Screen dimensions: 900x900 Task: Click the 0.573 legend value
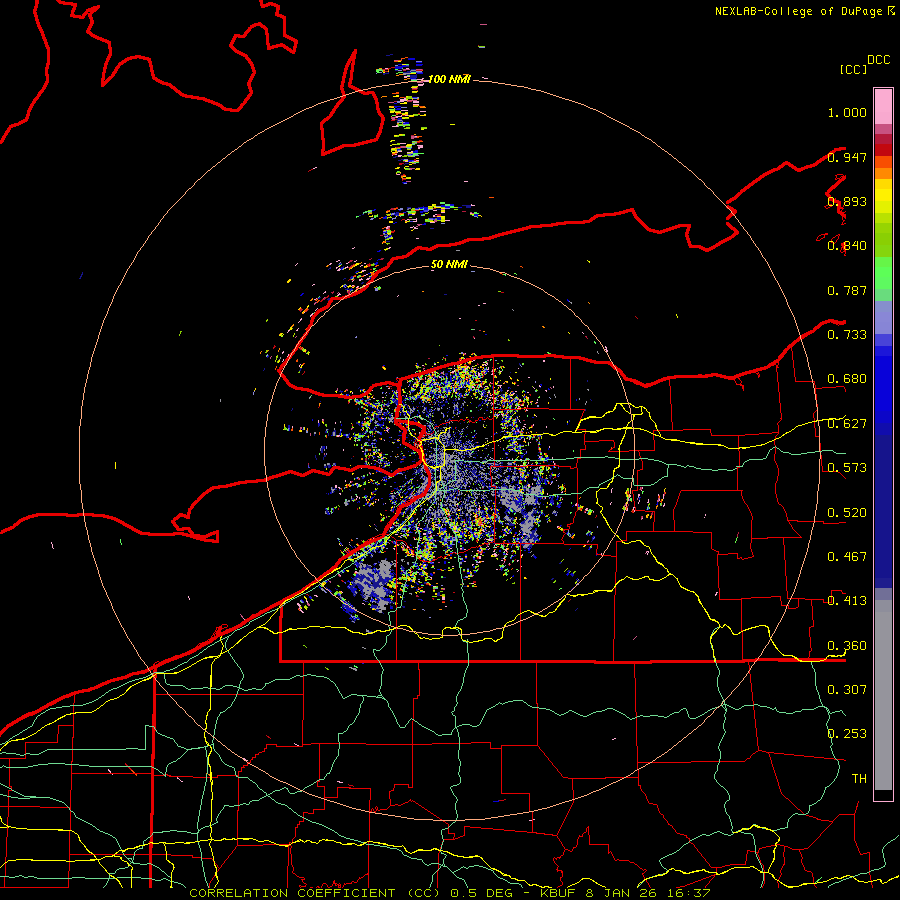coord(847,467)
